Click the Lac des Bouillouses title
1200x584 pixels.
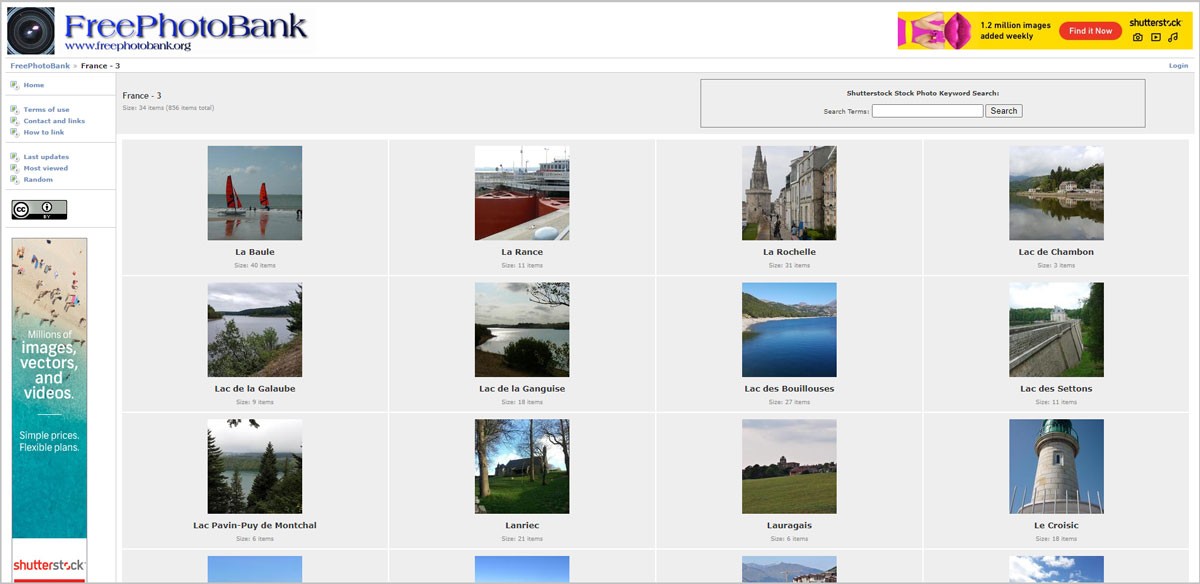(x=789, y=389)
